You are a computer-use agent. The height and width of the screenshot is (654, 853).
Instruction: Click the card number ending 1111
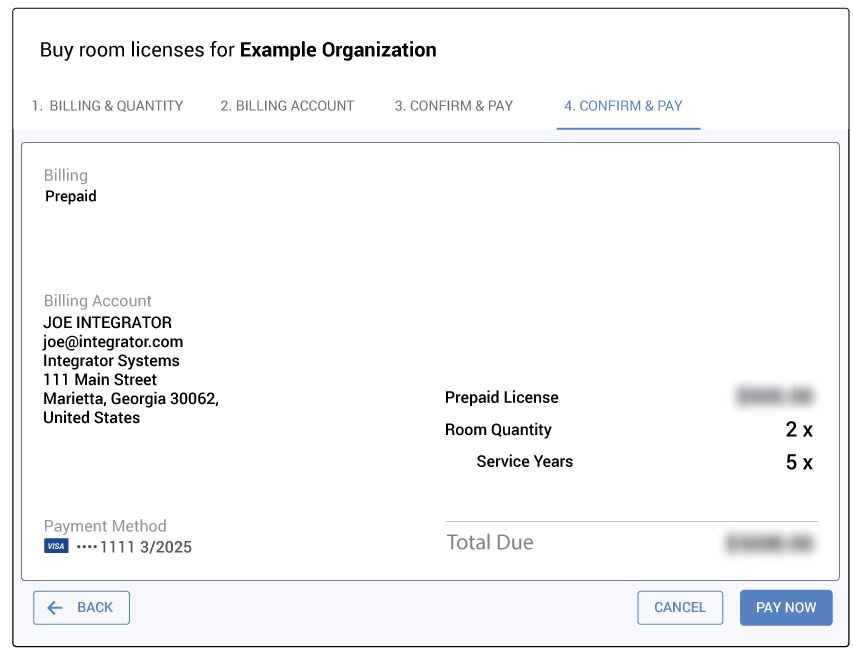pos(134,547)
